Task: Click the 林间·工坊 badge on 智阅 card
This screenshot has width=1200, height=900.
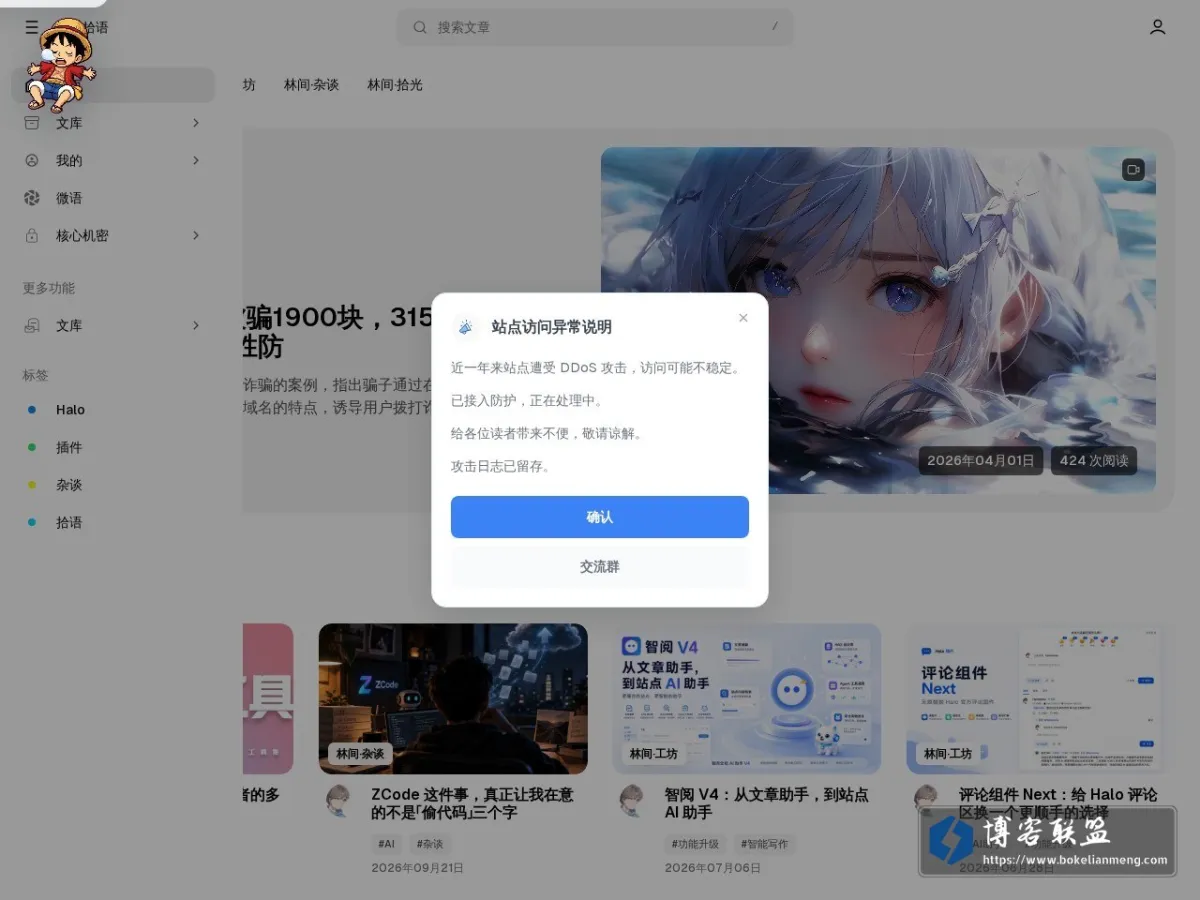Action: pyautogui.click(x=654, y=754)
